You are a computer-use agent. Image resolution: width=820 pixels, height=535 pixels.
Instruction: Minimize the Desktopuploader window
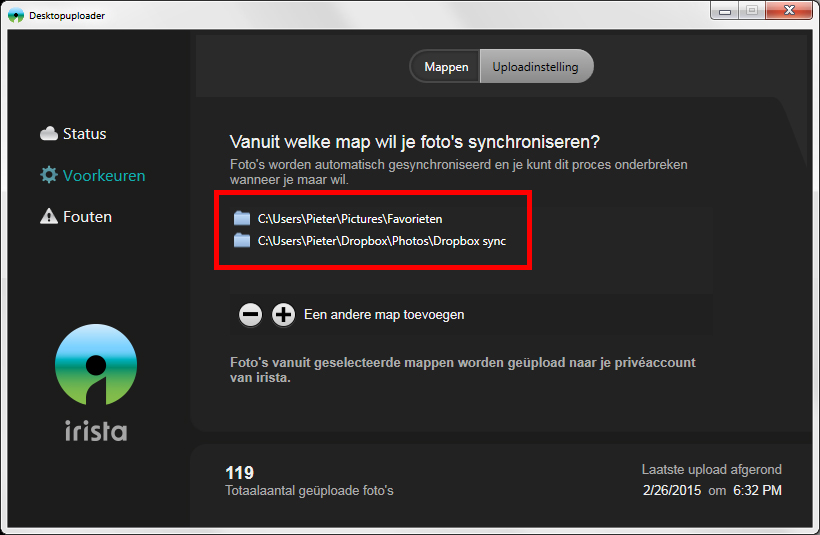725,10
